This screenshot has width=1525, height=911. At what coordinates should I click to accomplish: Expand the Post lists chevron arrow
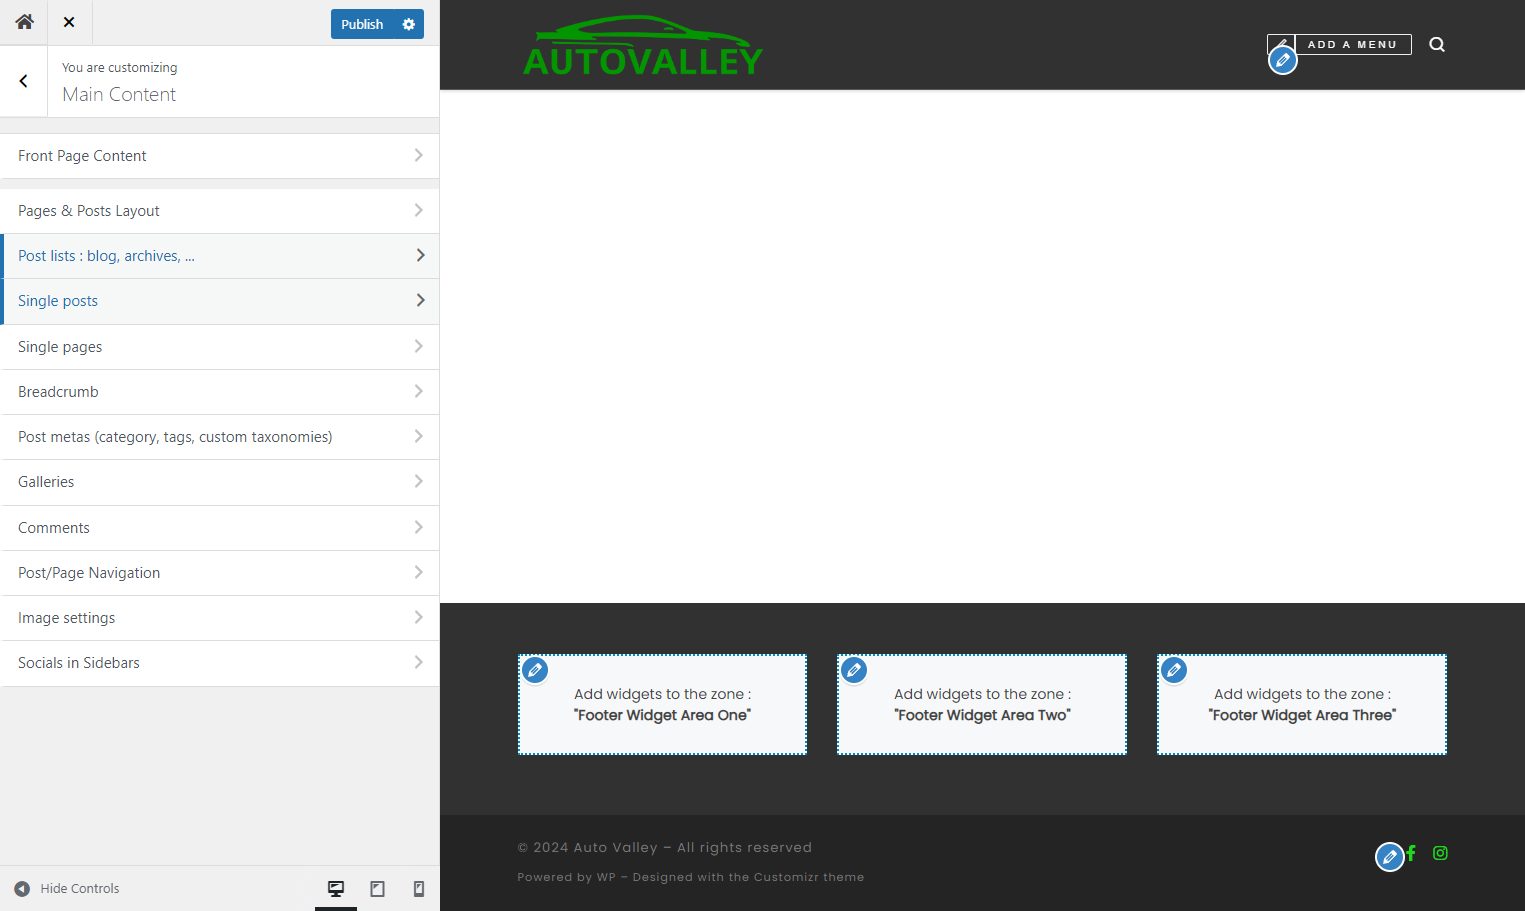[x=420, y=255]
